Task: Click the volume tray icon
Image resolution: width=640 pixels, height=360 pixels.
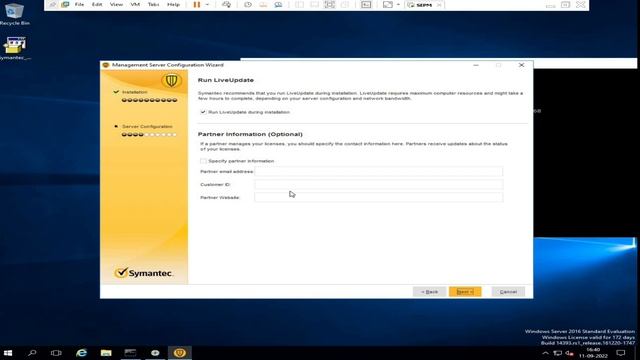Action: (570, 353)
